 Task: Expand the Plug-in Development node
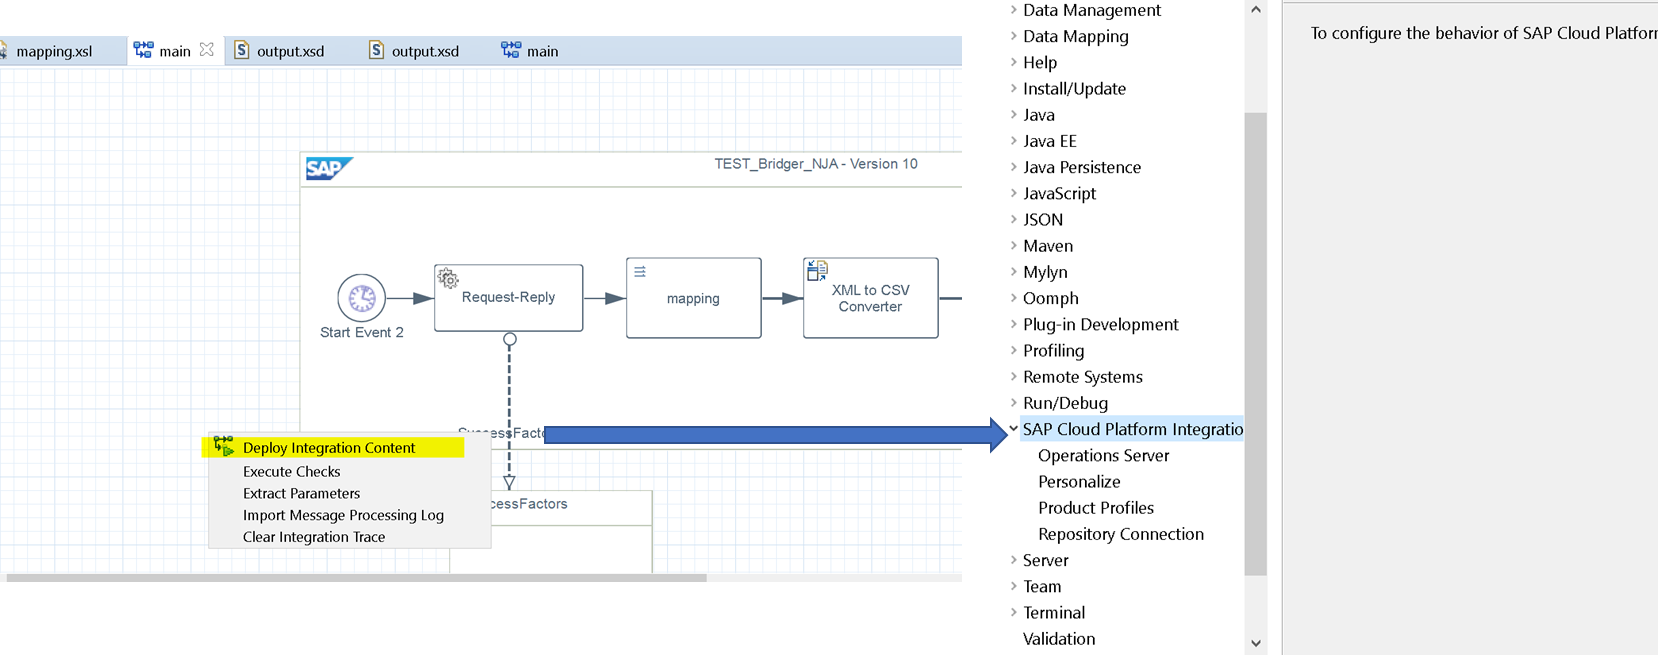click(x=1013, y=324)
